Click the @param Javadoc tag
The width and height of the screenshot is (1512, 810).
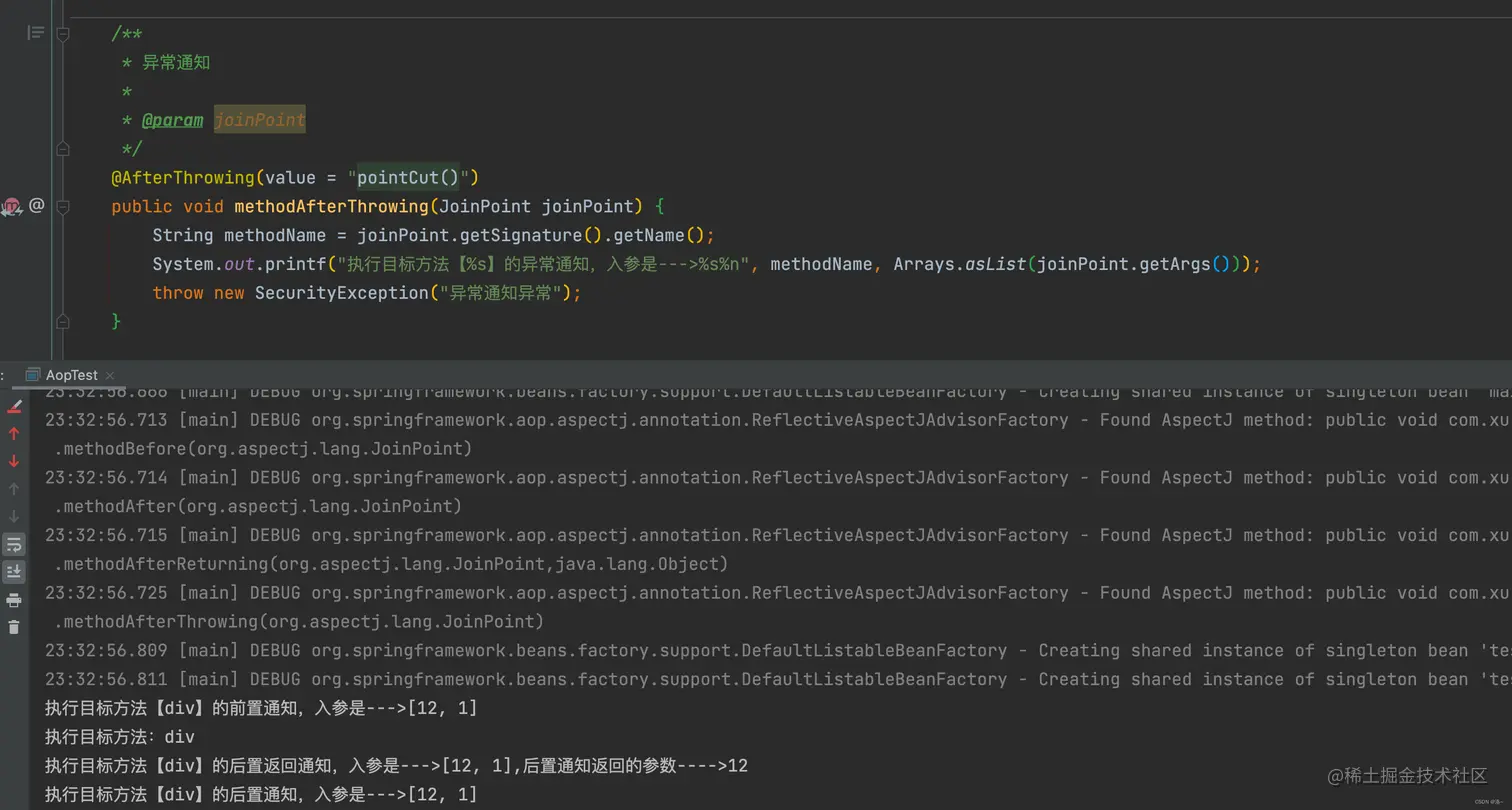tap(172, 120)
